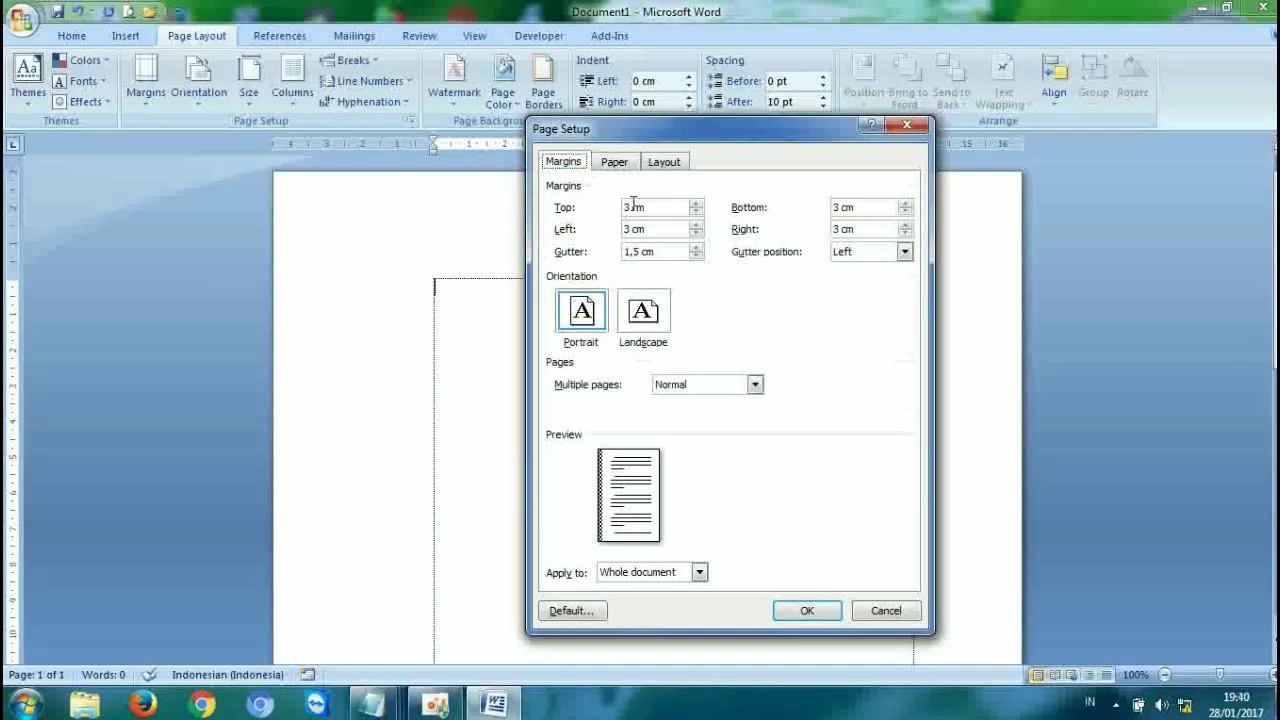The image size is (1280, 720).
Task: Switch to the References ribbon tab
Action: coord(280,36)
